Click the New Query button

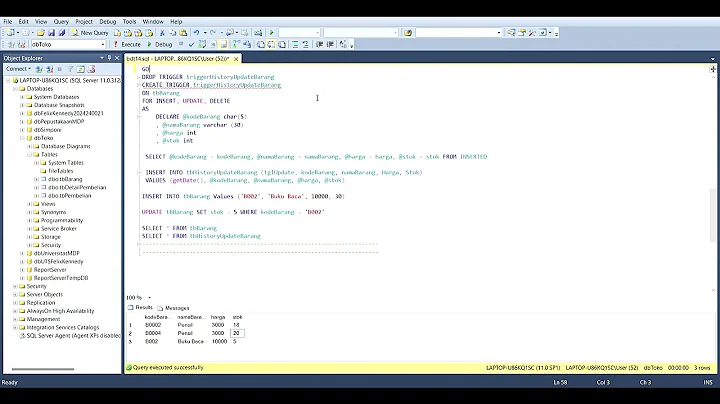[x=90, y=33]
